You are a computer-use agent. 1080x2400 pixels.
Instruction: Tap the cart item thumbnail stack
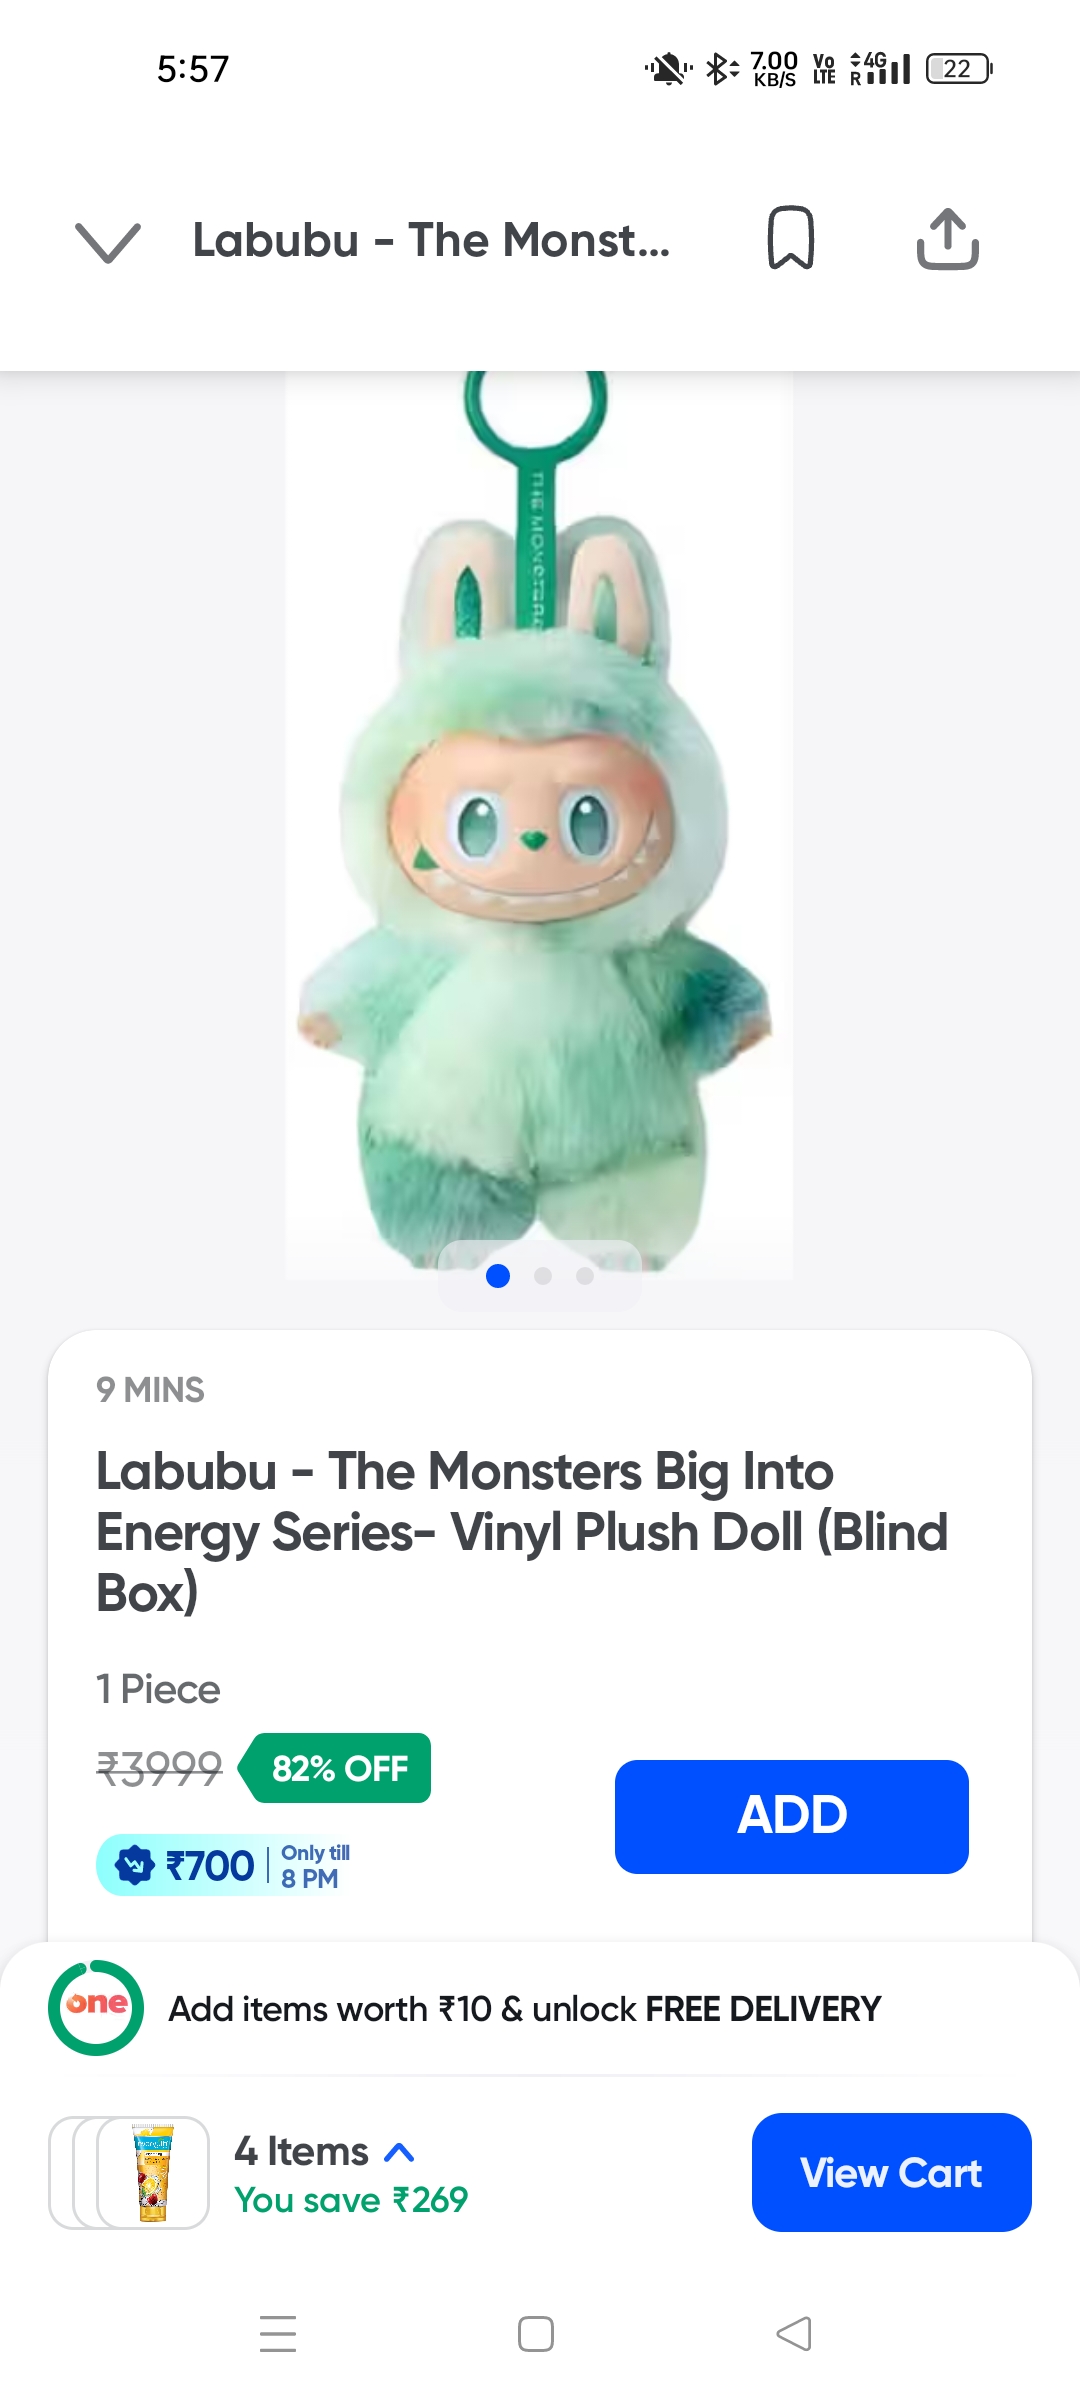coord(129,2172)
